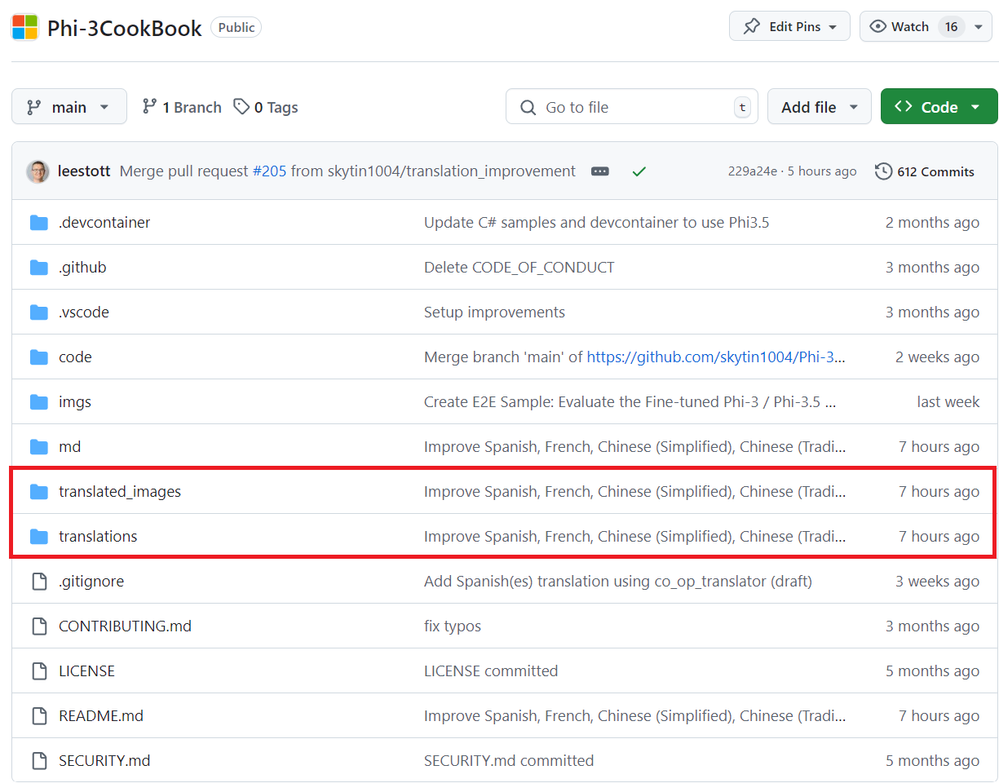Open the main branch selector dropdown
The width and height of the screenshot is (999, 784).
click(x=69, y=106)
